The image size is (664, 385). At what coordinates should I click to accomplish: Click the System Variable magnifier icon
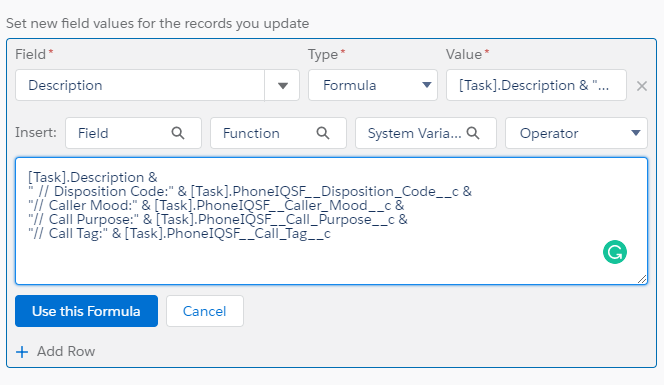click(x=473, y=133)
